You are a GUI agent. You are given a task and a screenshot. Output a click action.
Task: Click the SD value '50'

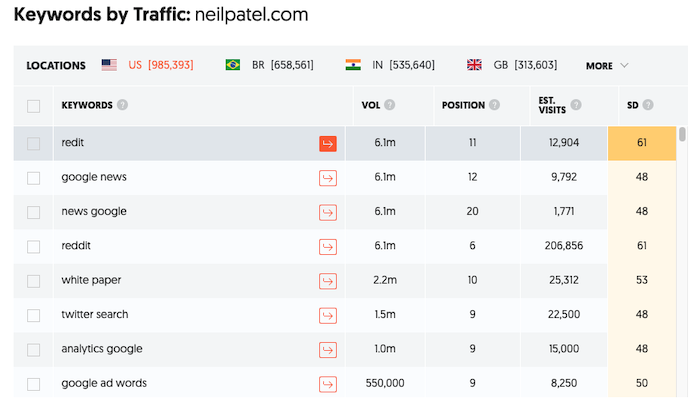click(642, 383)
